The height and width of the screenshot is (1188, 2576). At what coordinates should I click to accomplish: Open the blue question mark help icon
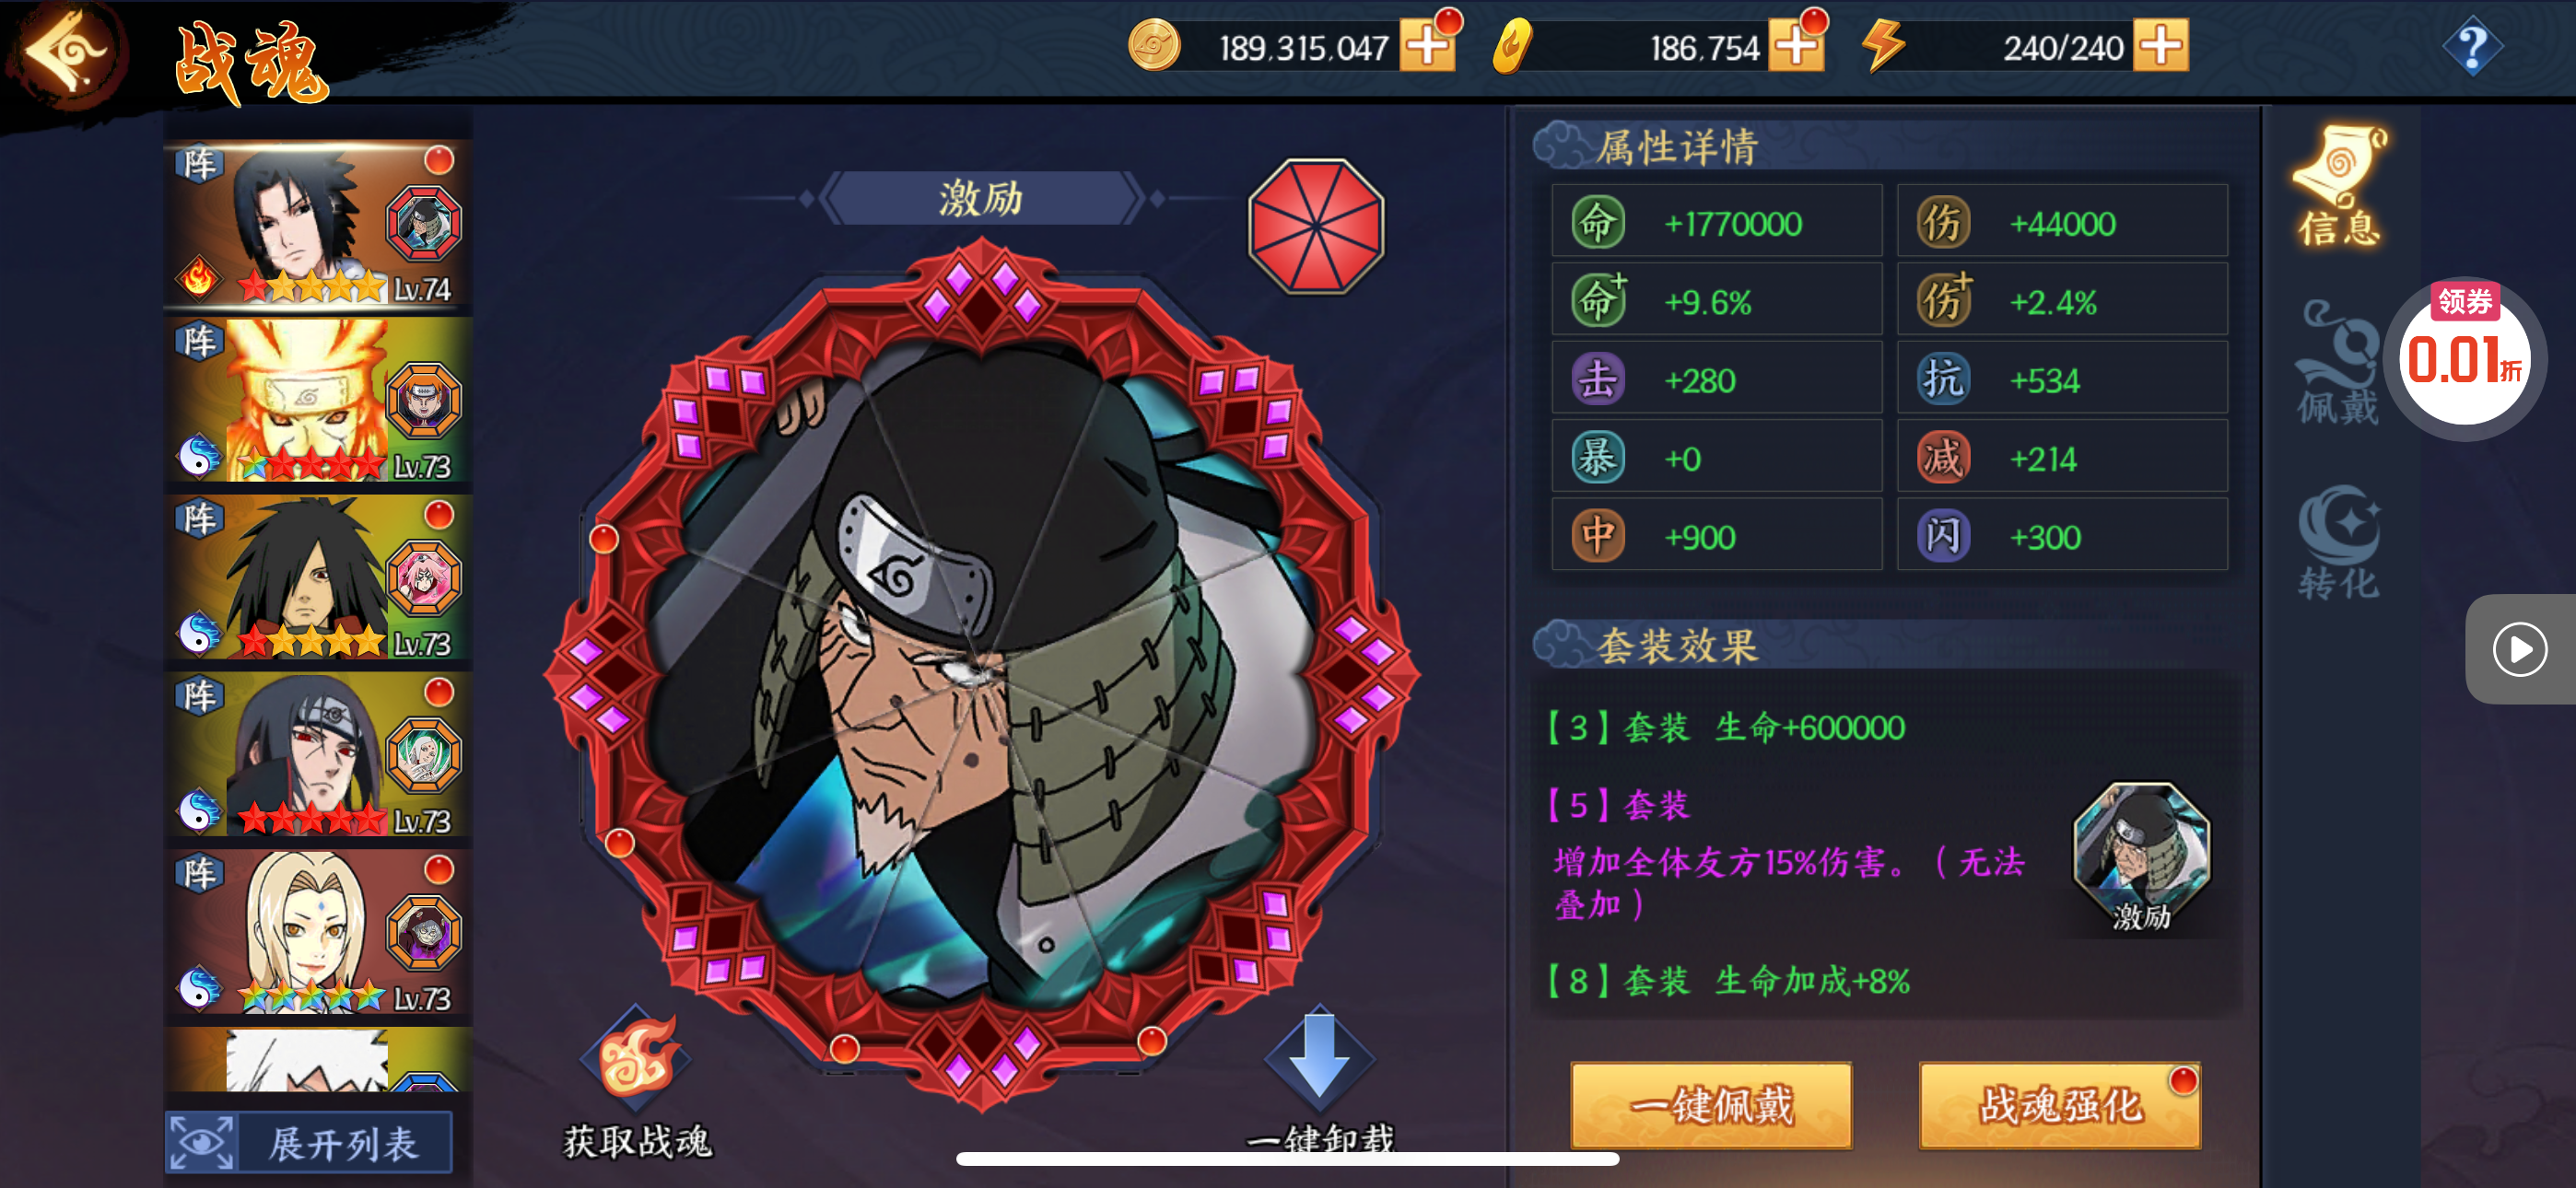click(2472, 46)
